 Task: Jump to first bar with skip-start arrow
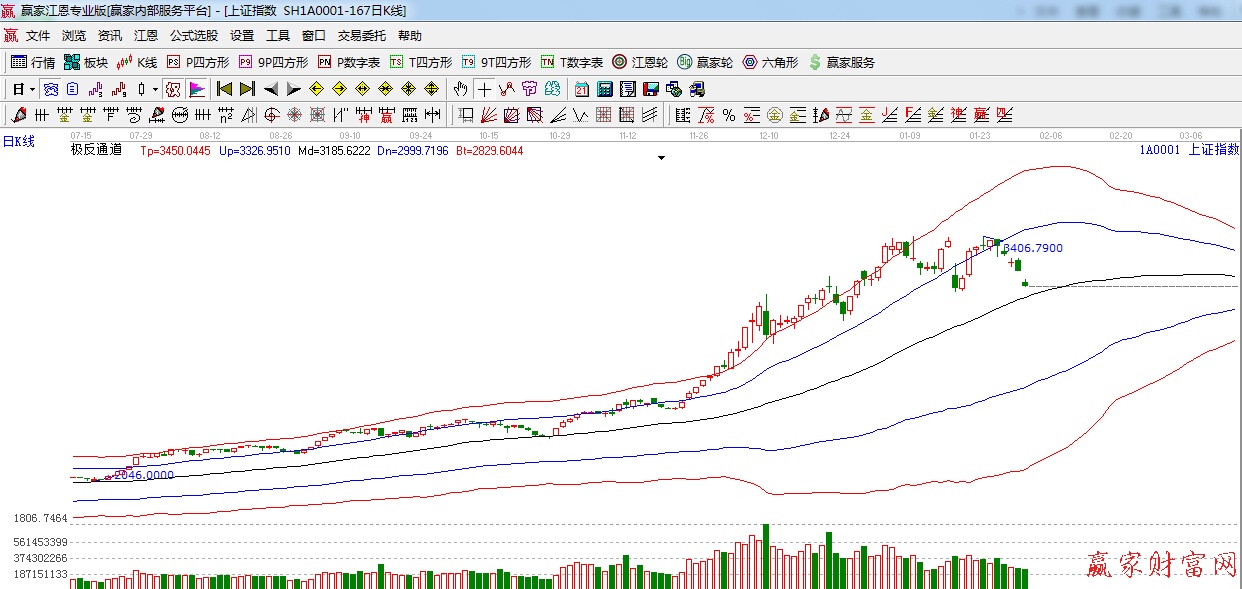click(224, 89)
